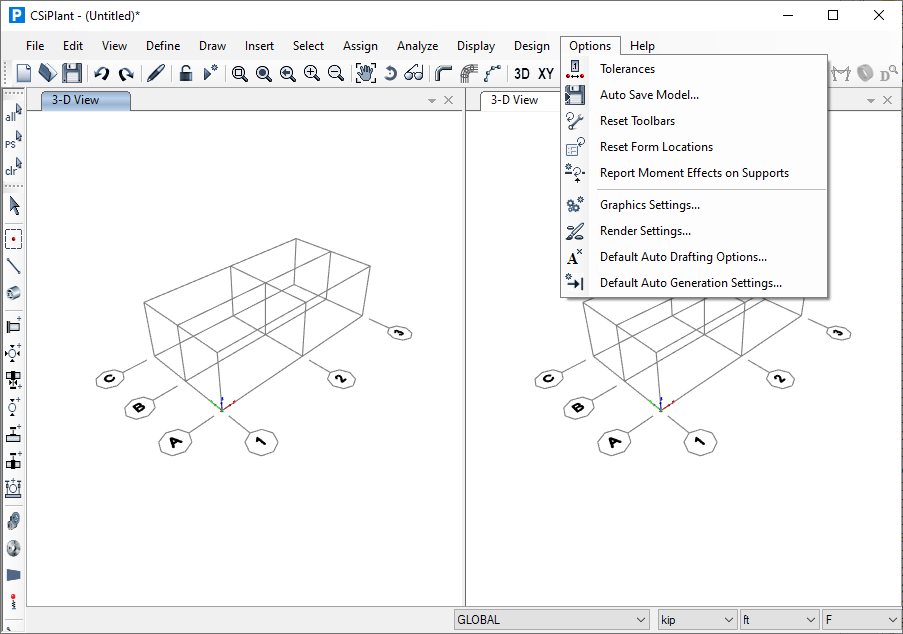The height and width of the screenshot is (634, 903).
Task: Click the Tolerances menu icon
Action: [575, 69]
